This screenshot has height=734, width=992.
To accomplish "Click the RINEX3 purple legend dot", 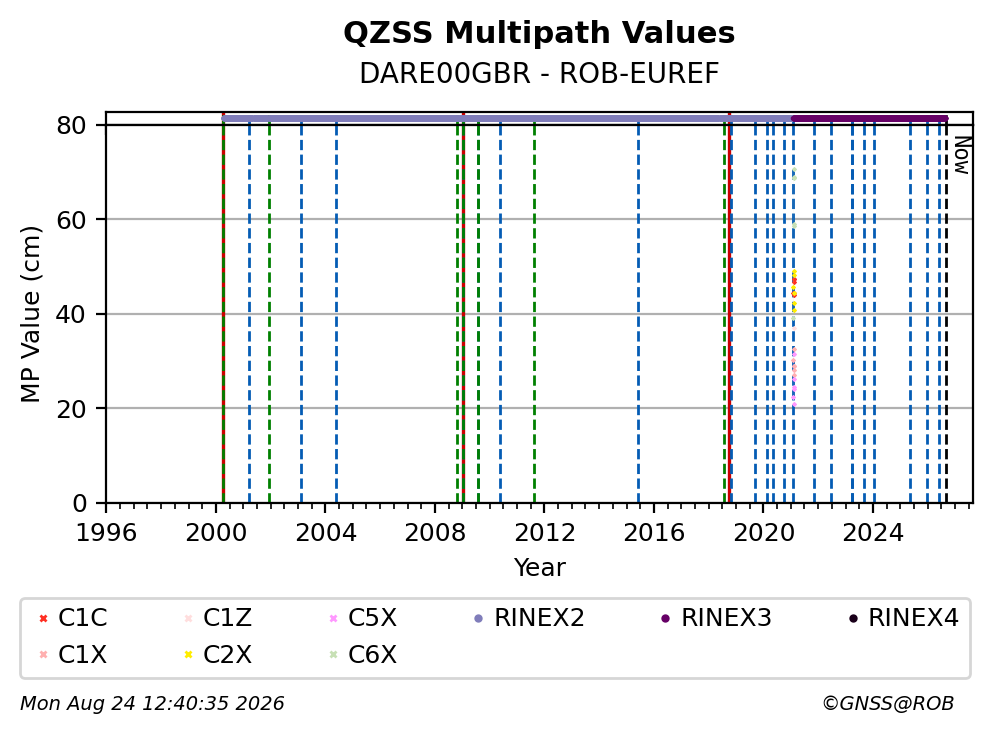I will click(x=665, y=618).
